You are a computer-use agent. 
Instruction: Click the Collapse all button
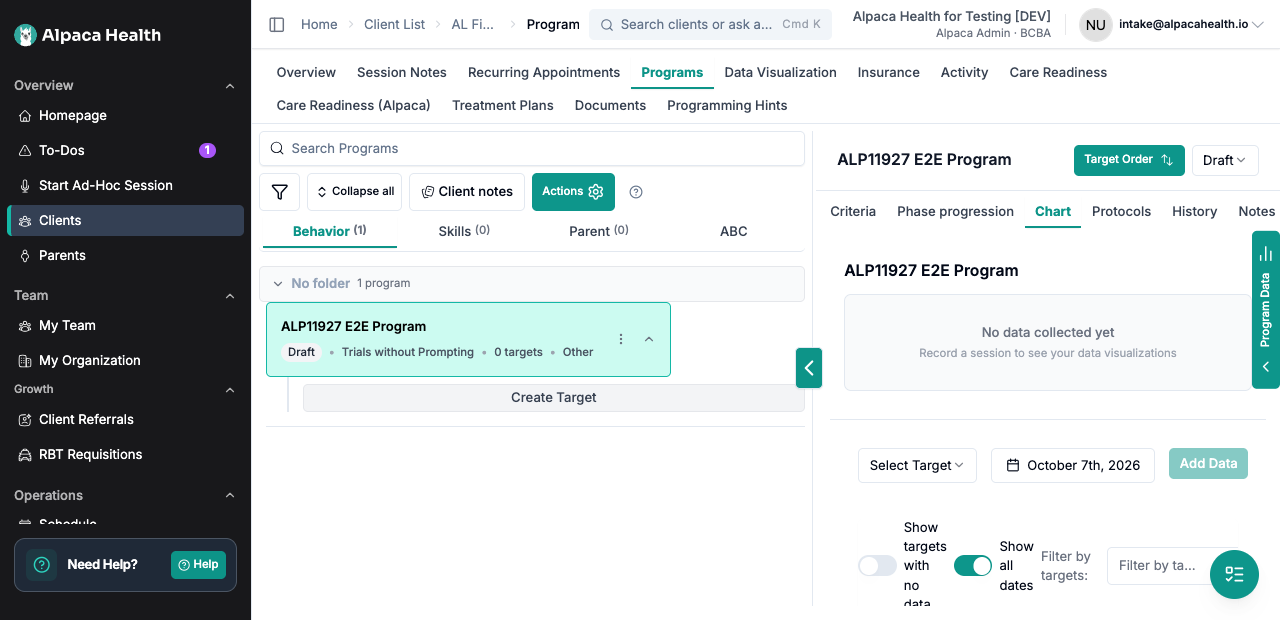tap(354, 192)
